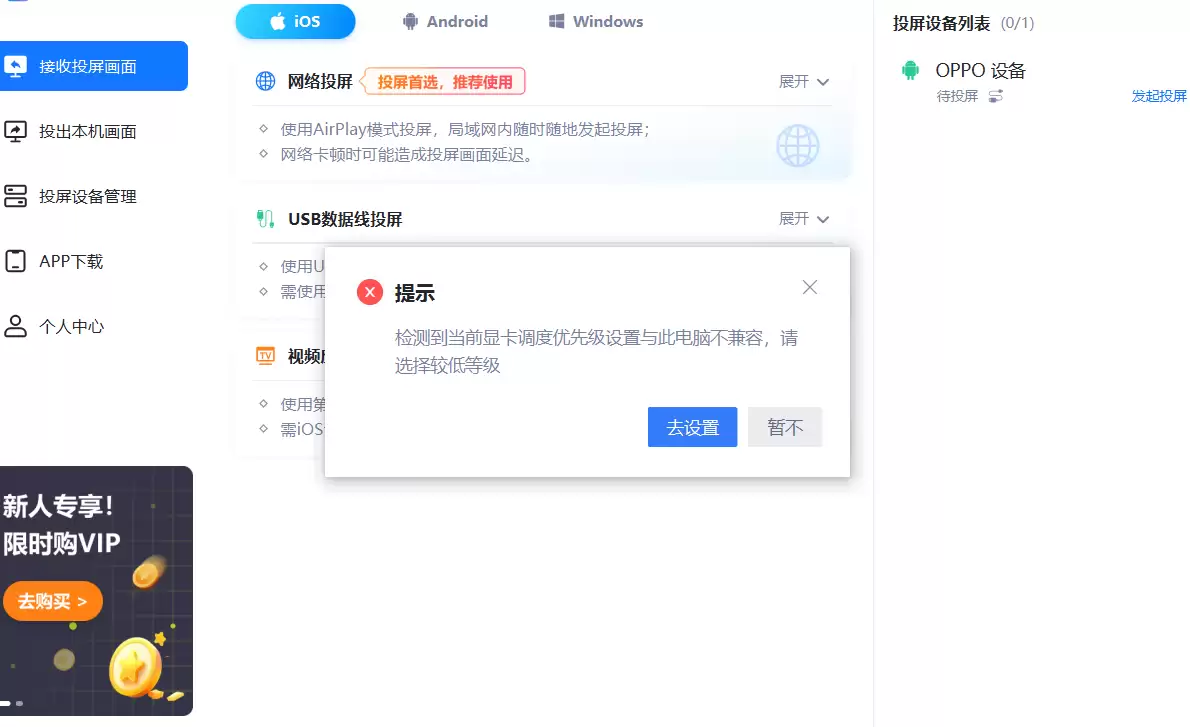This screenshot has height=727, width=1190.
Task: Click the green Android icon for OPPO 设备
Action: pos(909,69)
